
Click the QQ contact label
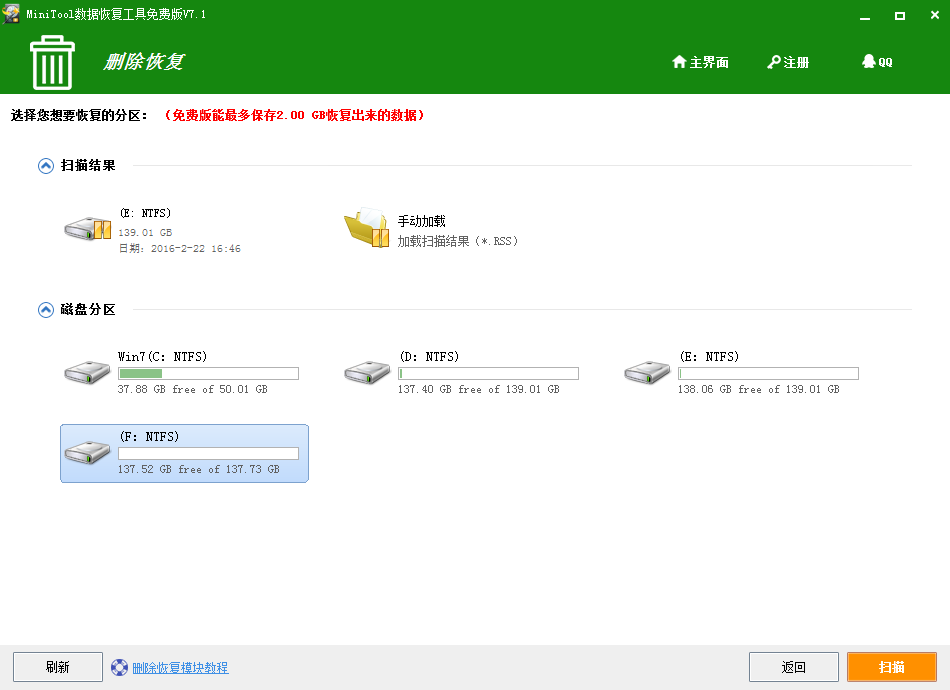tap(885, 62)
